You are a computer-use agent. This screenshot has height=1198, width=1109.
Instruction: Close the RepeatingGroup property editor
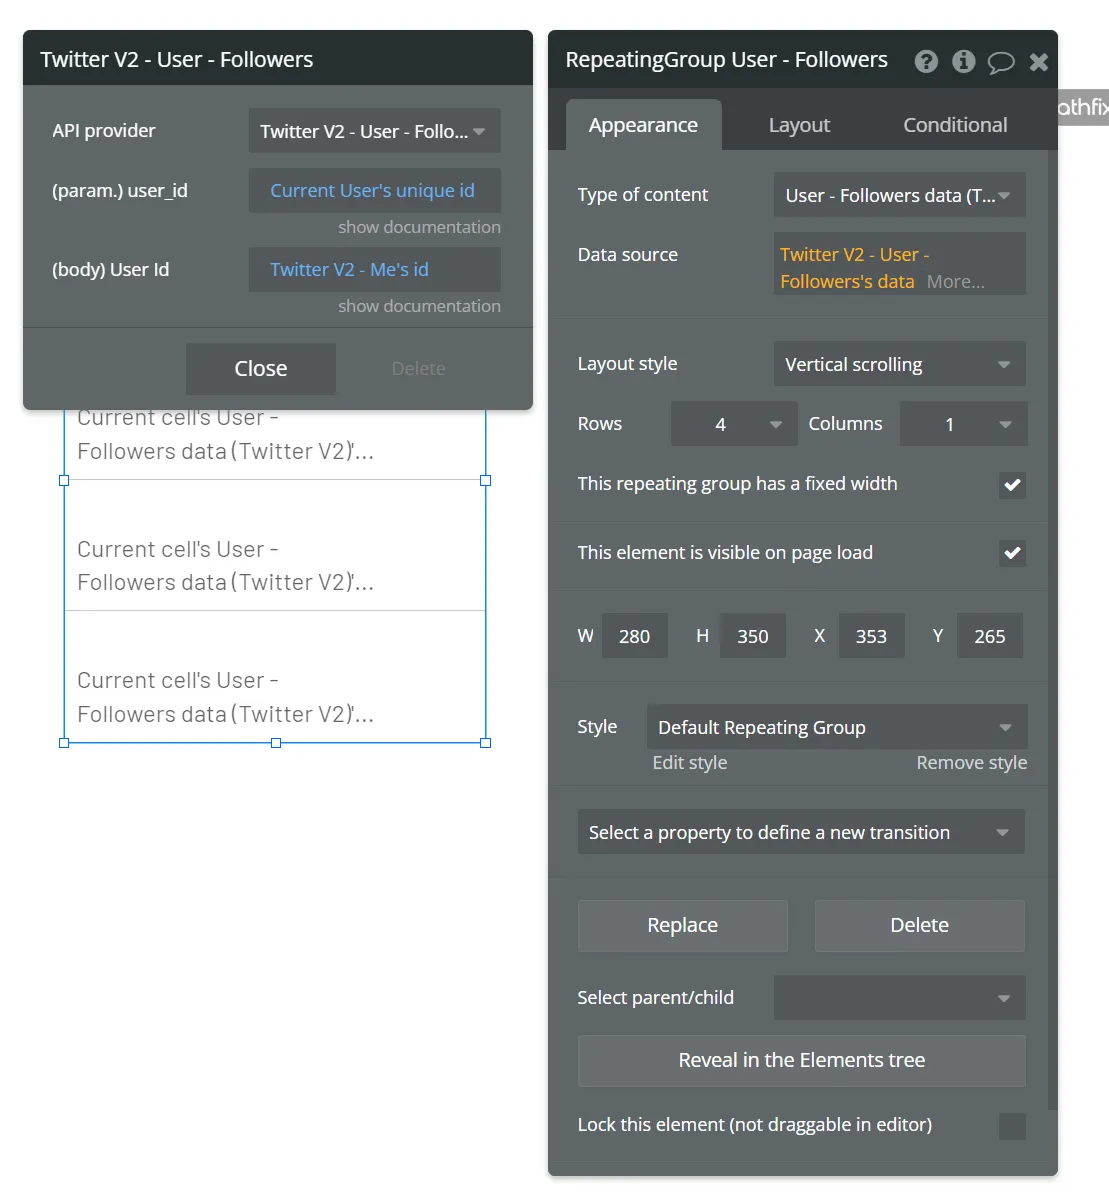[x=1039, y=62]
